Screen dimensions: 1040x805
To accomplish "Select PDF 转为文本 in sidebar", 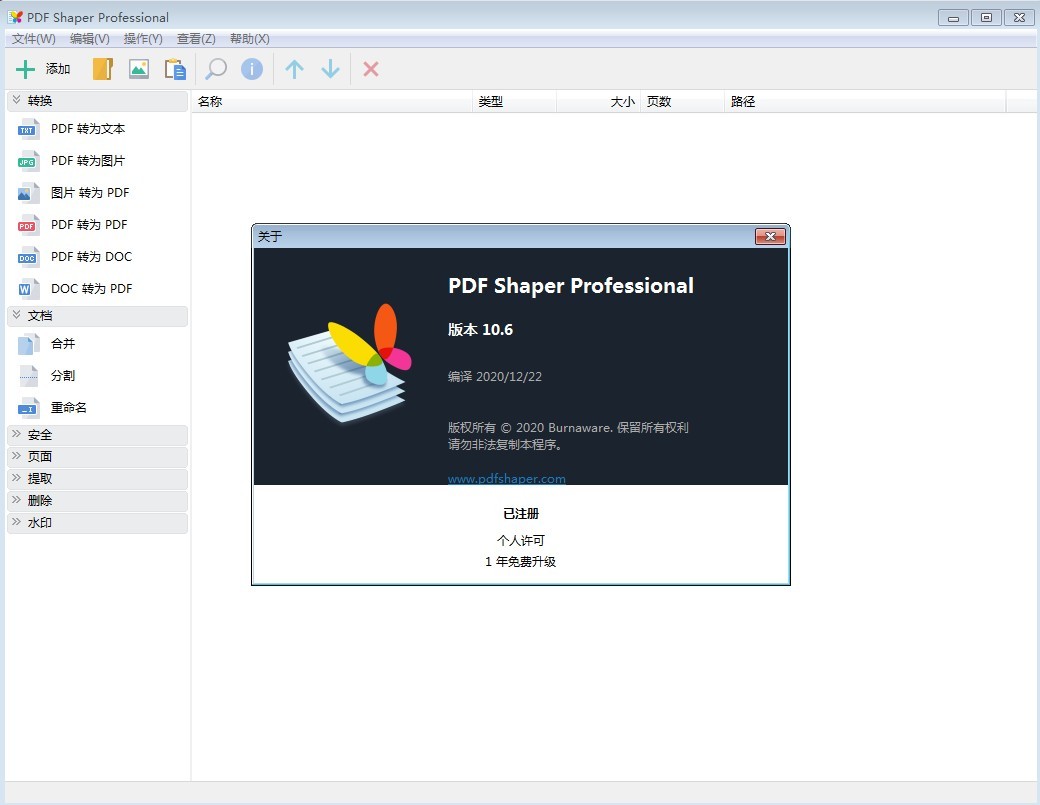I will (x=88, y=129).
